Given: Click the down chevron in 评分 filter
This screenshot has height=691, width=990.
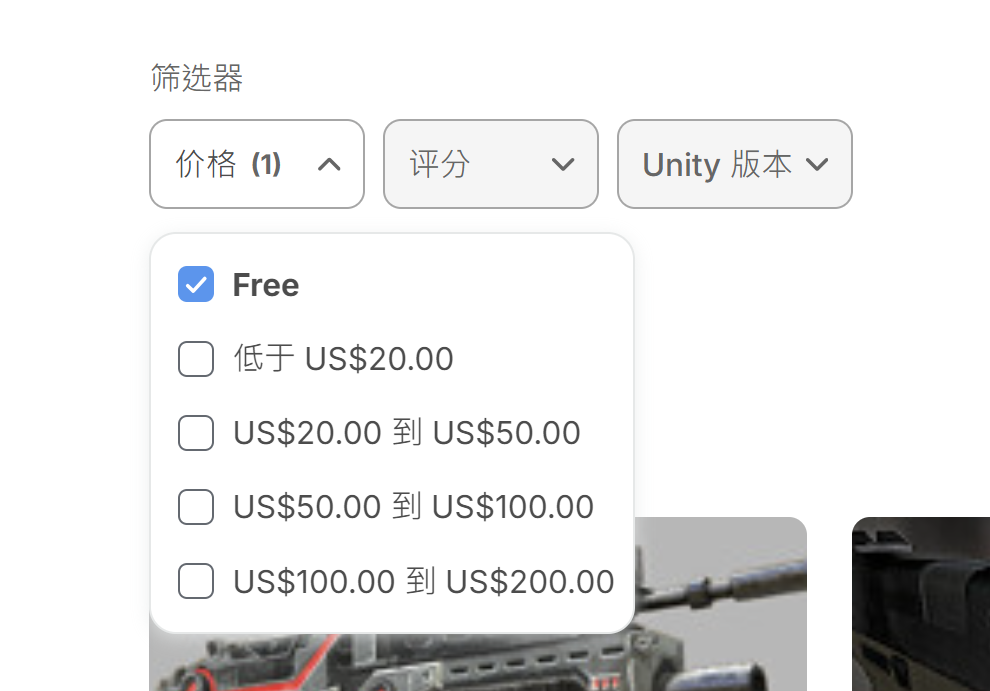Looking at the screenshot, I should [563, 165].
